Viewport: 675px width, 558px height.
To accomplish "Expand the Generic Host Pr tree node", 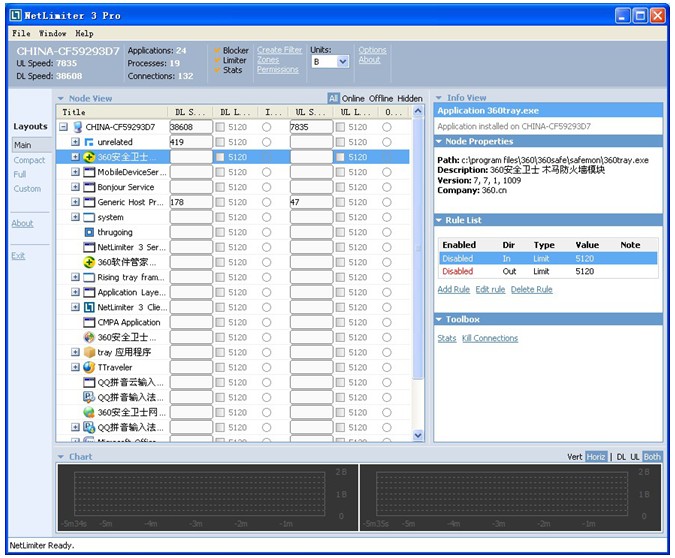I will (75, 202).
